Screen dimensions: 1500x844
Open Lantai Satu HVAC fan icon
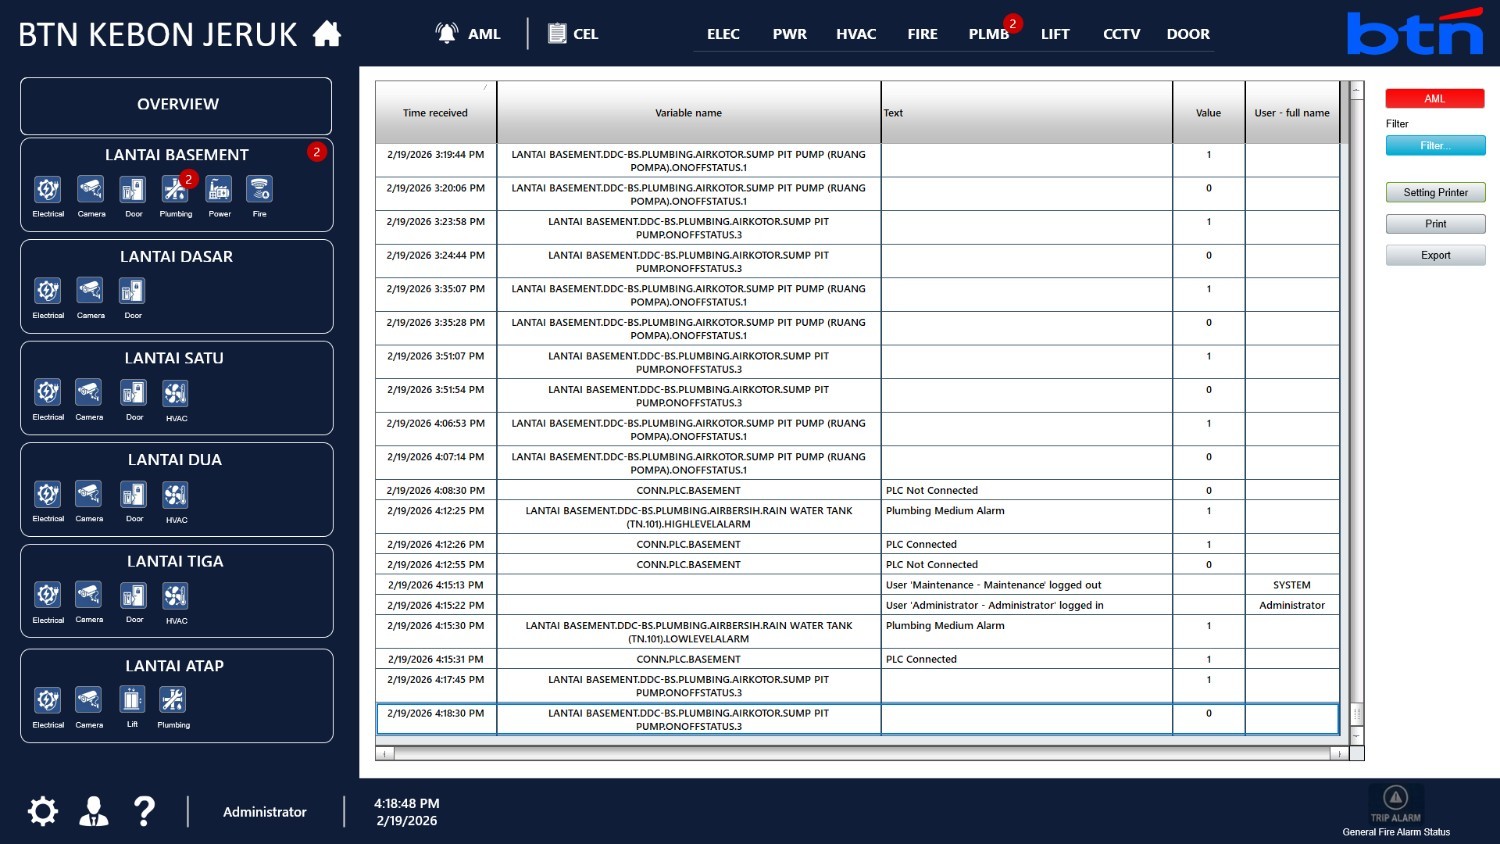pos(176,393)
